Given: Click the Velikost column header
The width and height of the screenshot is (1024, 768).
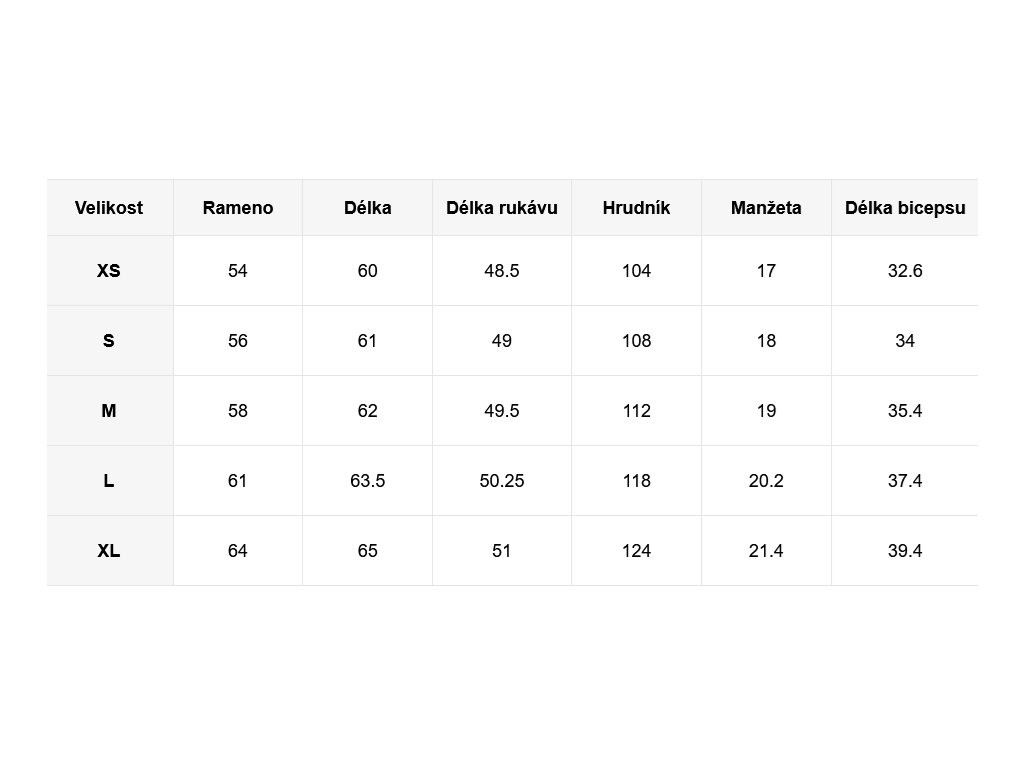Looking at the screenshot, I should point(109,208).
